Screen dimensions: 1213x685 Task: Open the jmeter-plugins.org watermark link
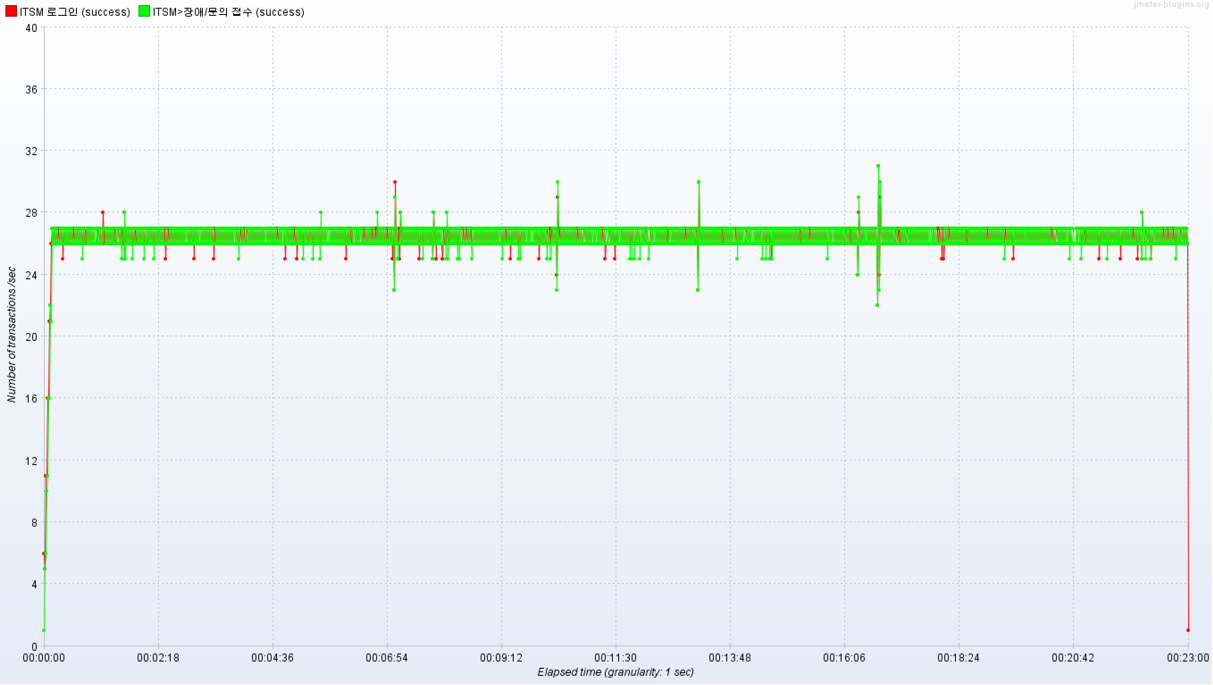1171,5
